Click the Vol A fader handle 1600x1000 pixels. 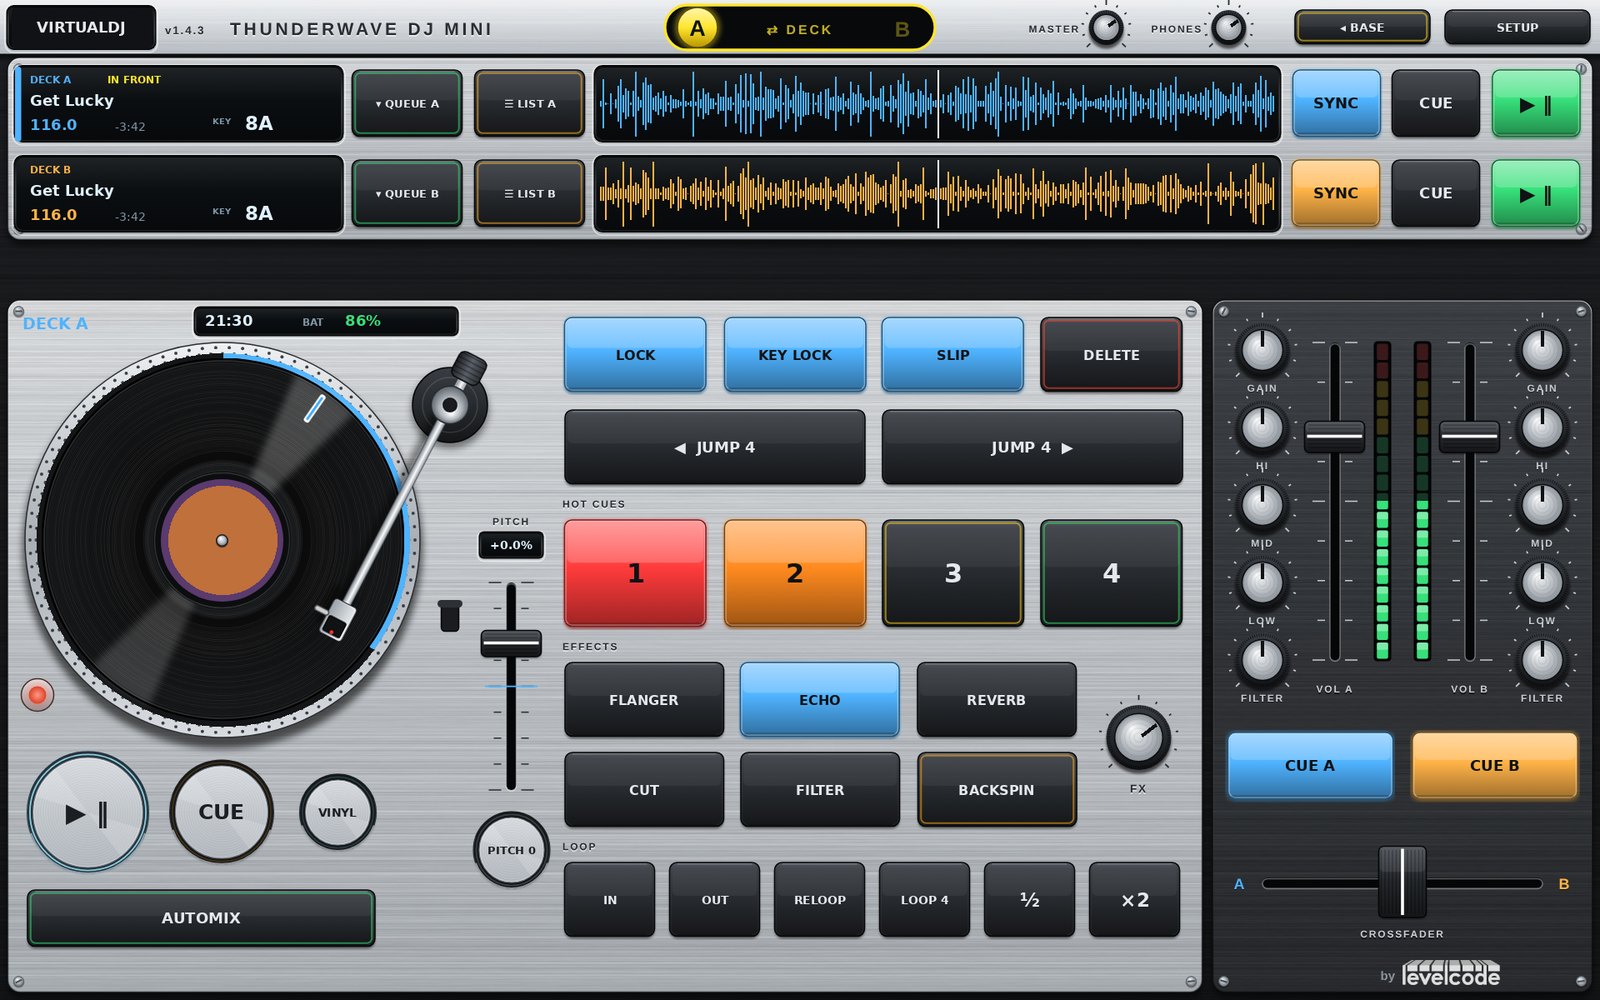[x=1334, y=436]
